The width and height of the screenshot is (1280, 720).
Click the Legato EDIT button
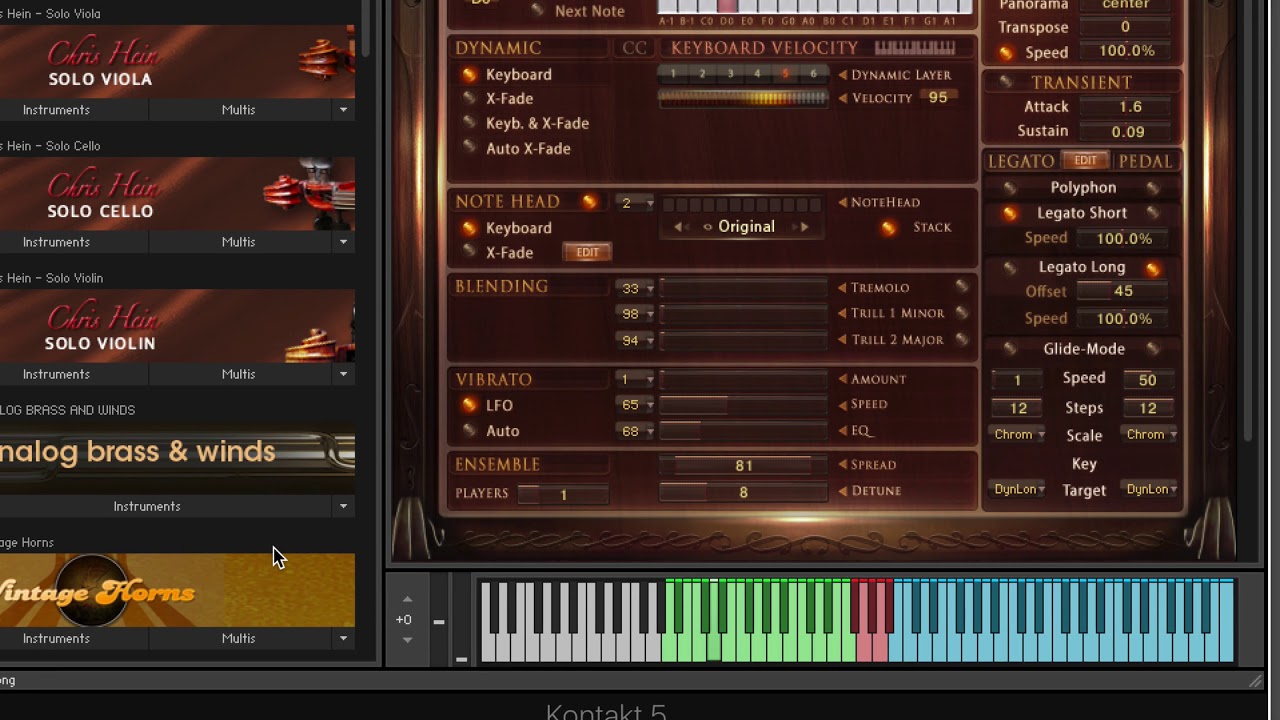coord(1085,161)
